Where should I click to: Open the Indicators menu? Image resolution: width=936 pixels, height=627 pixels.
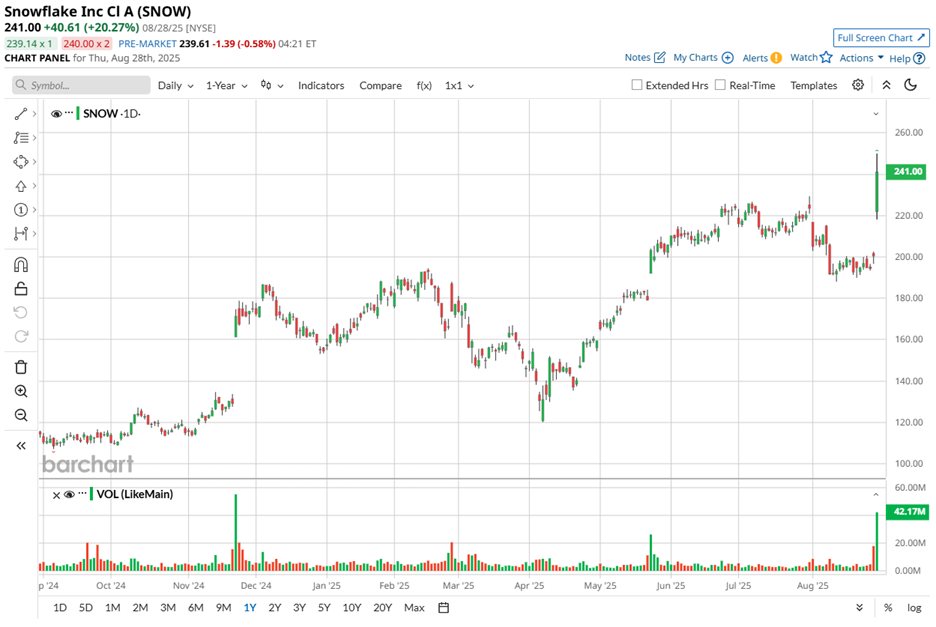[x=321, y=85]
